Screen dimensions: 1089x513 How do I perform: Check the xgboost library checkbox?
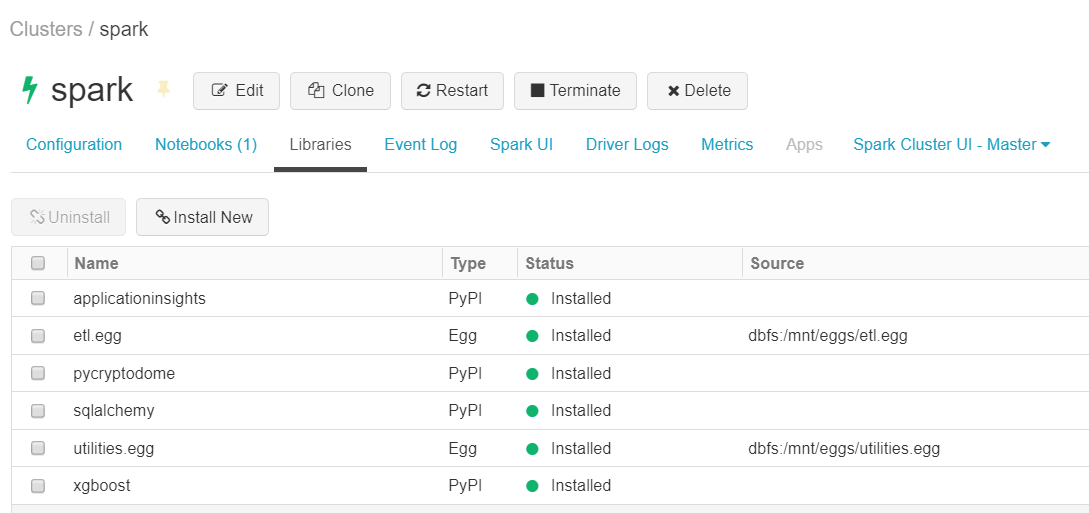[x=38, y=486]
